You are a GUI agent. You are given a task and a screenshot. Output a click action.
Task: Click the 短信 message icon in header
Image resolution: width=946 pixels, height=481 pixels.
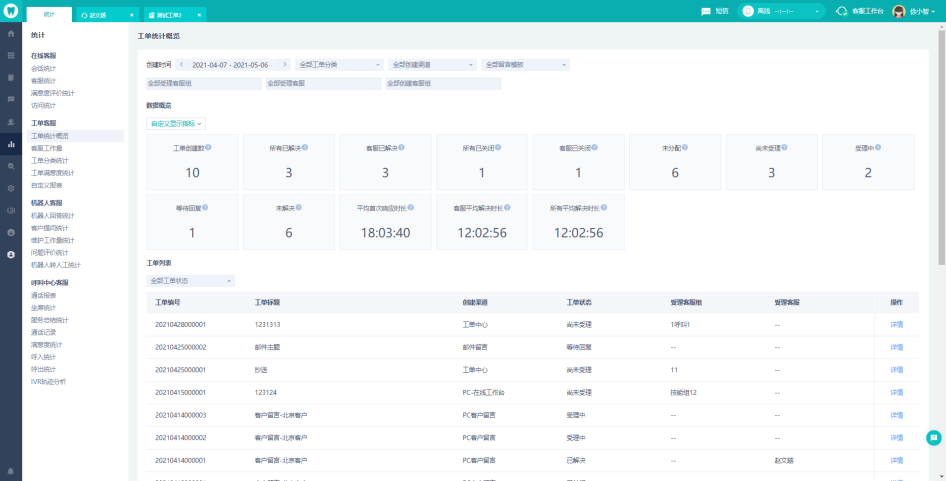[x=708, y=11]
